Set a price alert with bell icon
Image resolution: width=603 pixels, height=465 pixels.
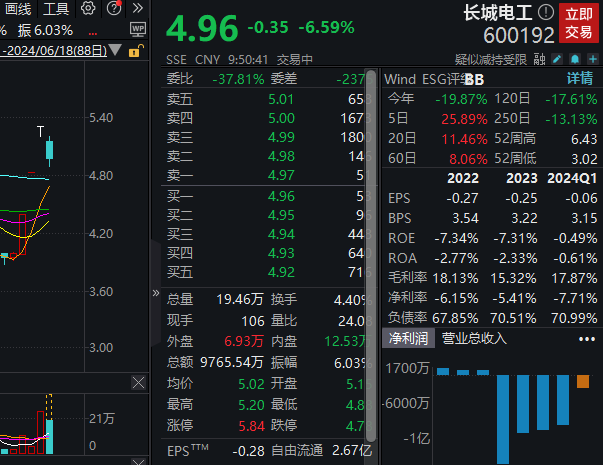(x=575, y=59)
